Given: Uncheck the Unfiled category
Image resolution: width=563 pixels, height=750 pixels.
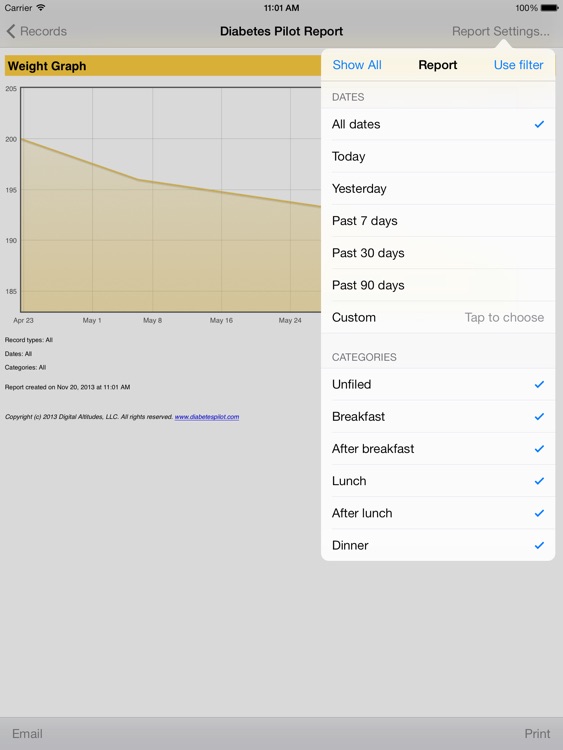Looking at the screenshot, I should click(x=438, y=385).
